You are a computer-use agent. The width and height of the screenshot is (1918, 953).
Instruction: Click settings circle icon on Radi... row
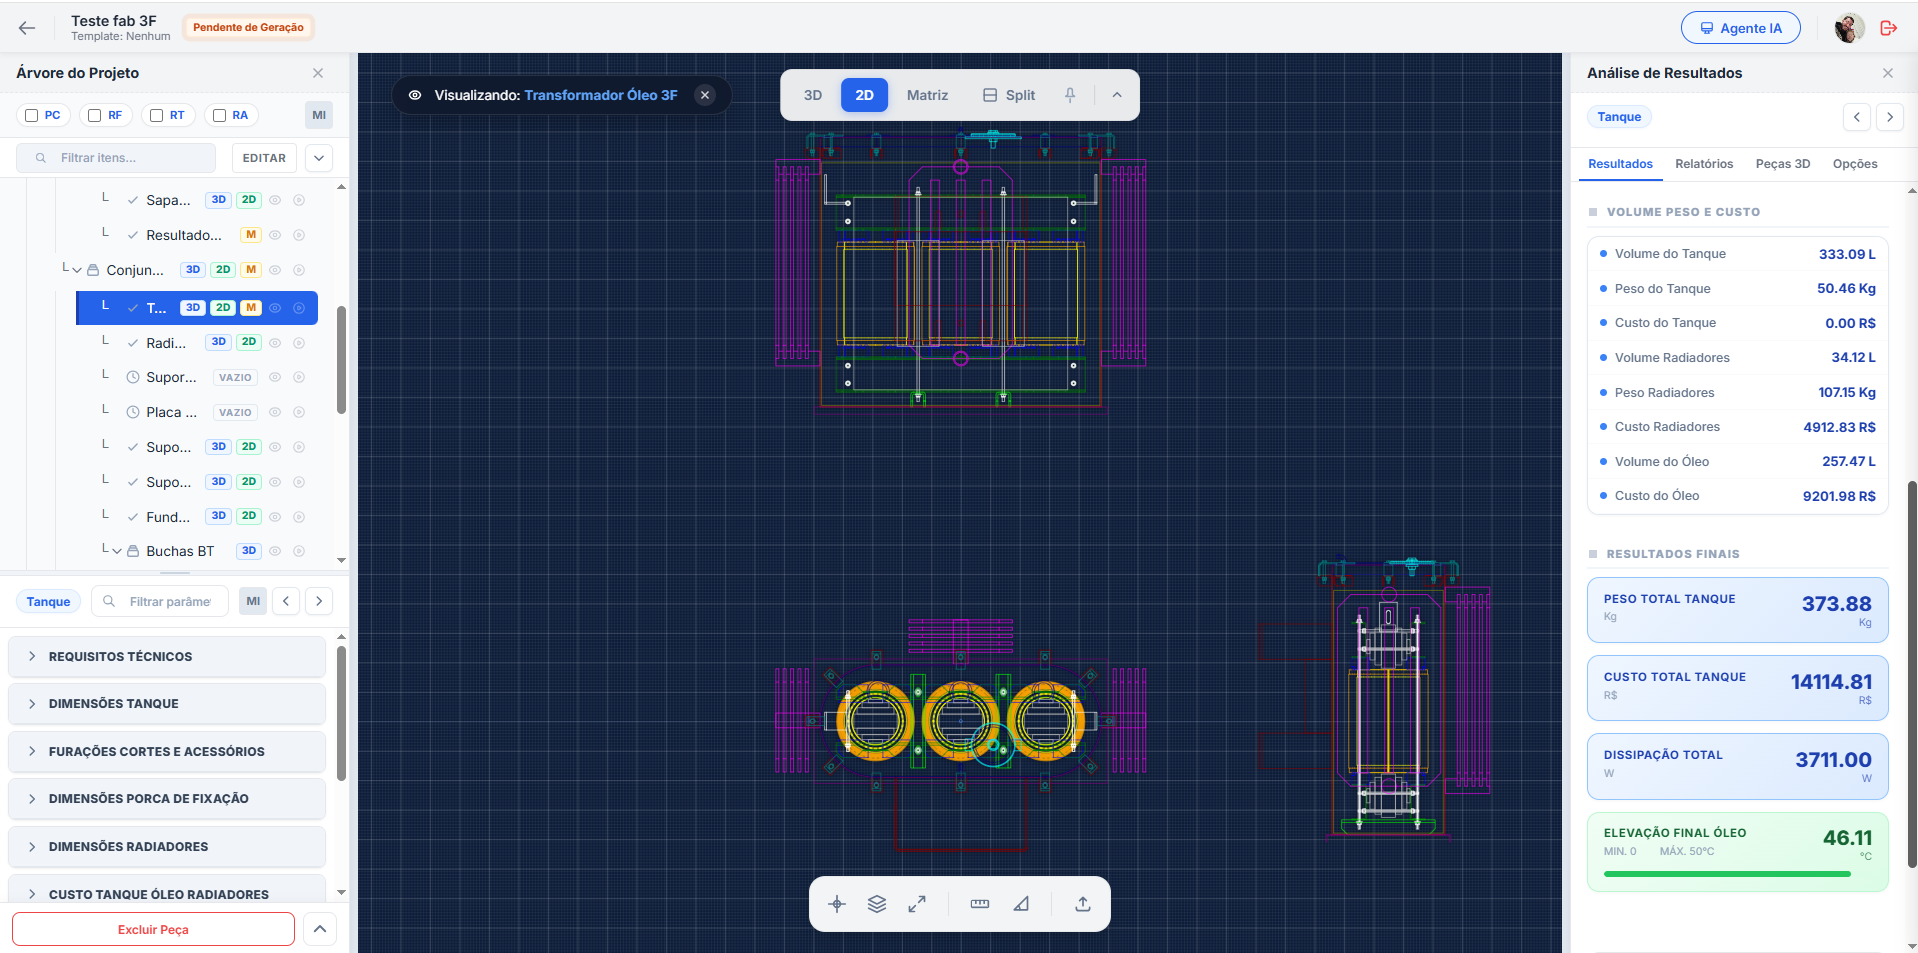pos(299,343)
